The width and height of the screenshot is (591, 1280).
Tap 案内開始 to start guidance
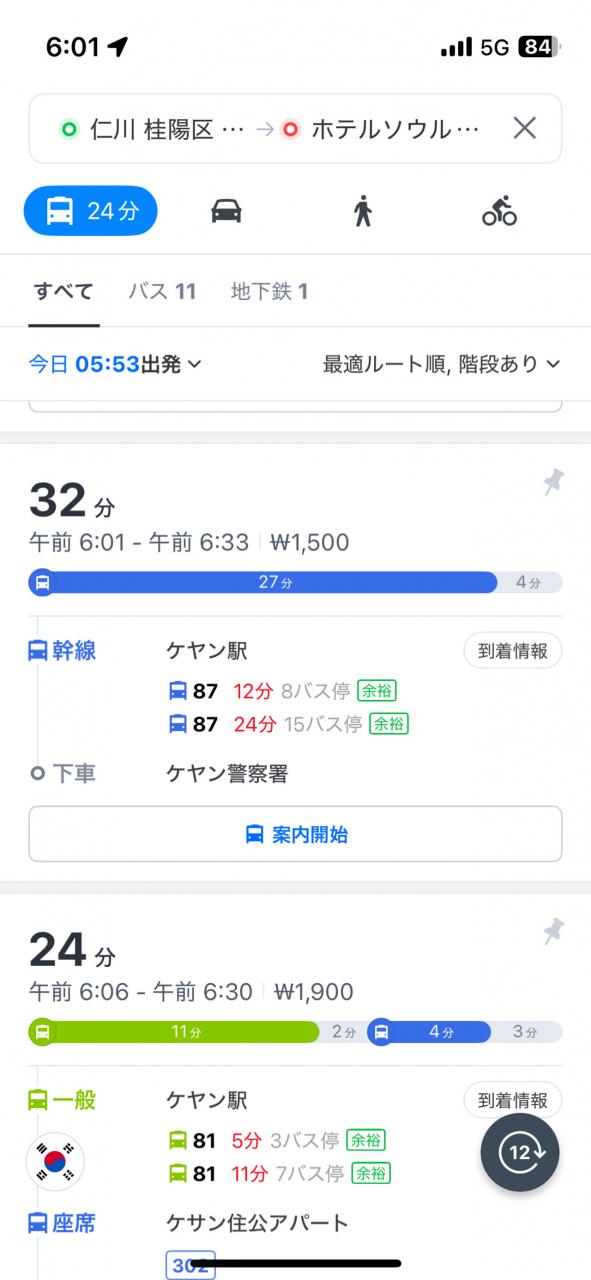point(295,834)
